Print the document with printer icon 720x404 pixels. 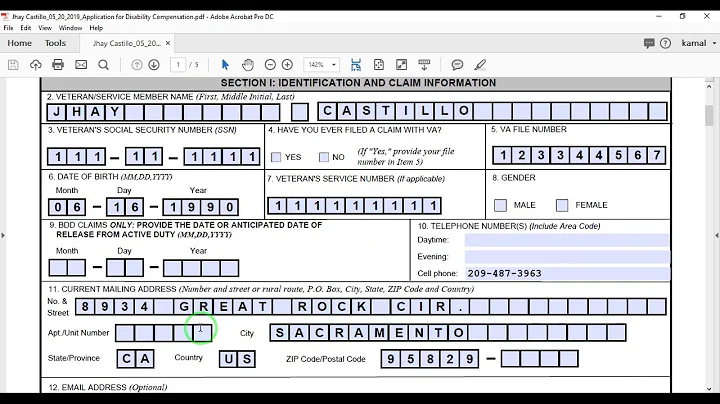58,65
